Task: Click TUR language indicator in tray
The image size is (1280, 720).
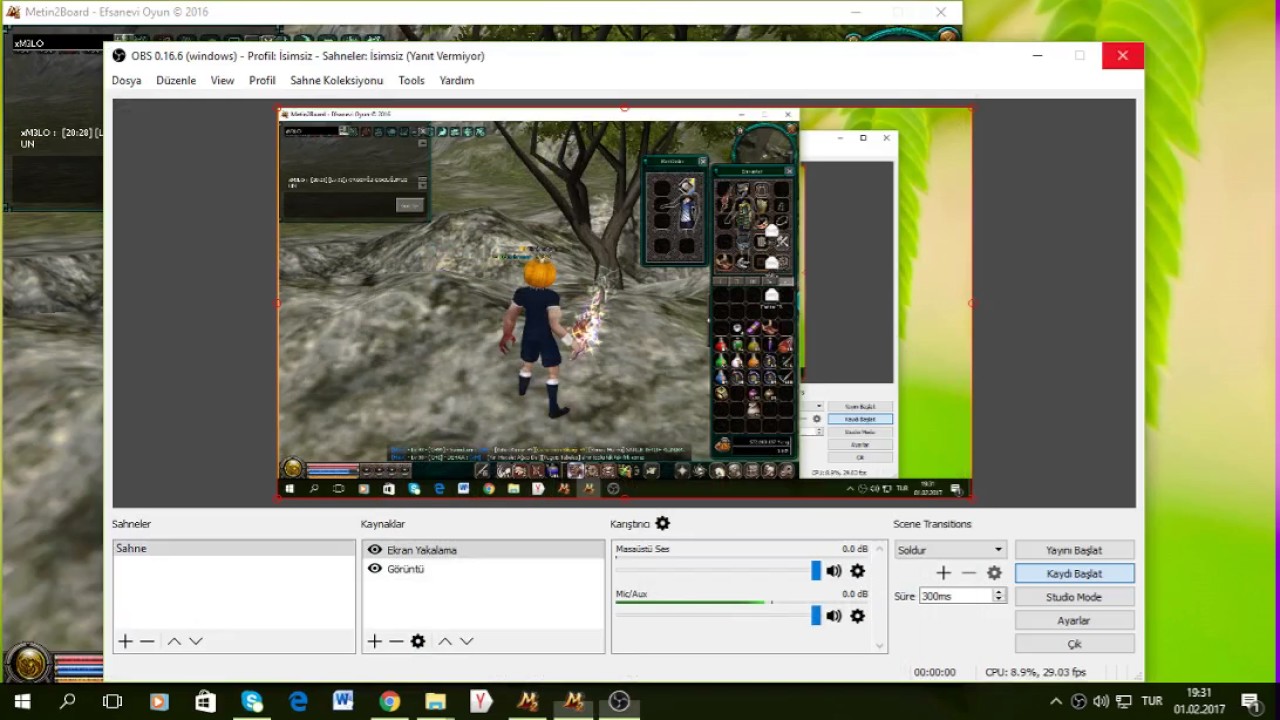Action: tap(1151, 702)
